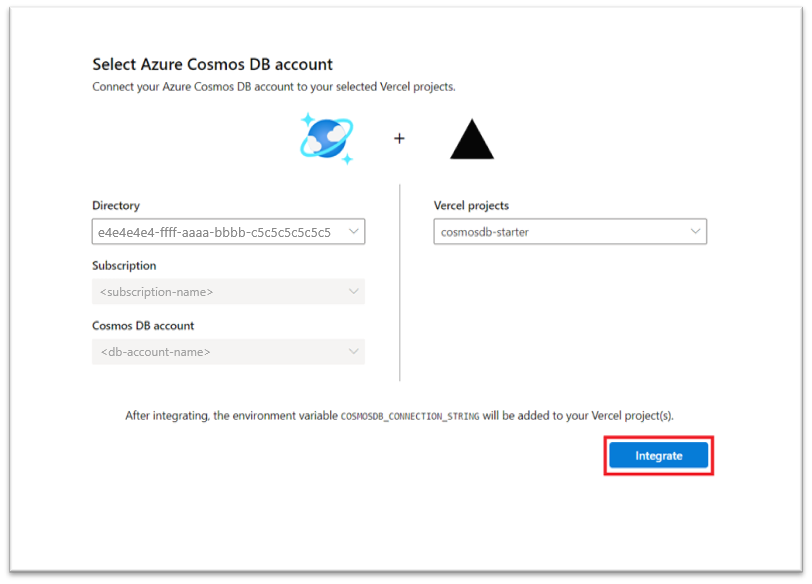
Task: Click the Subscription dropdown chevron arrow
Action: [x=354, y=291]
